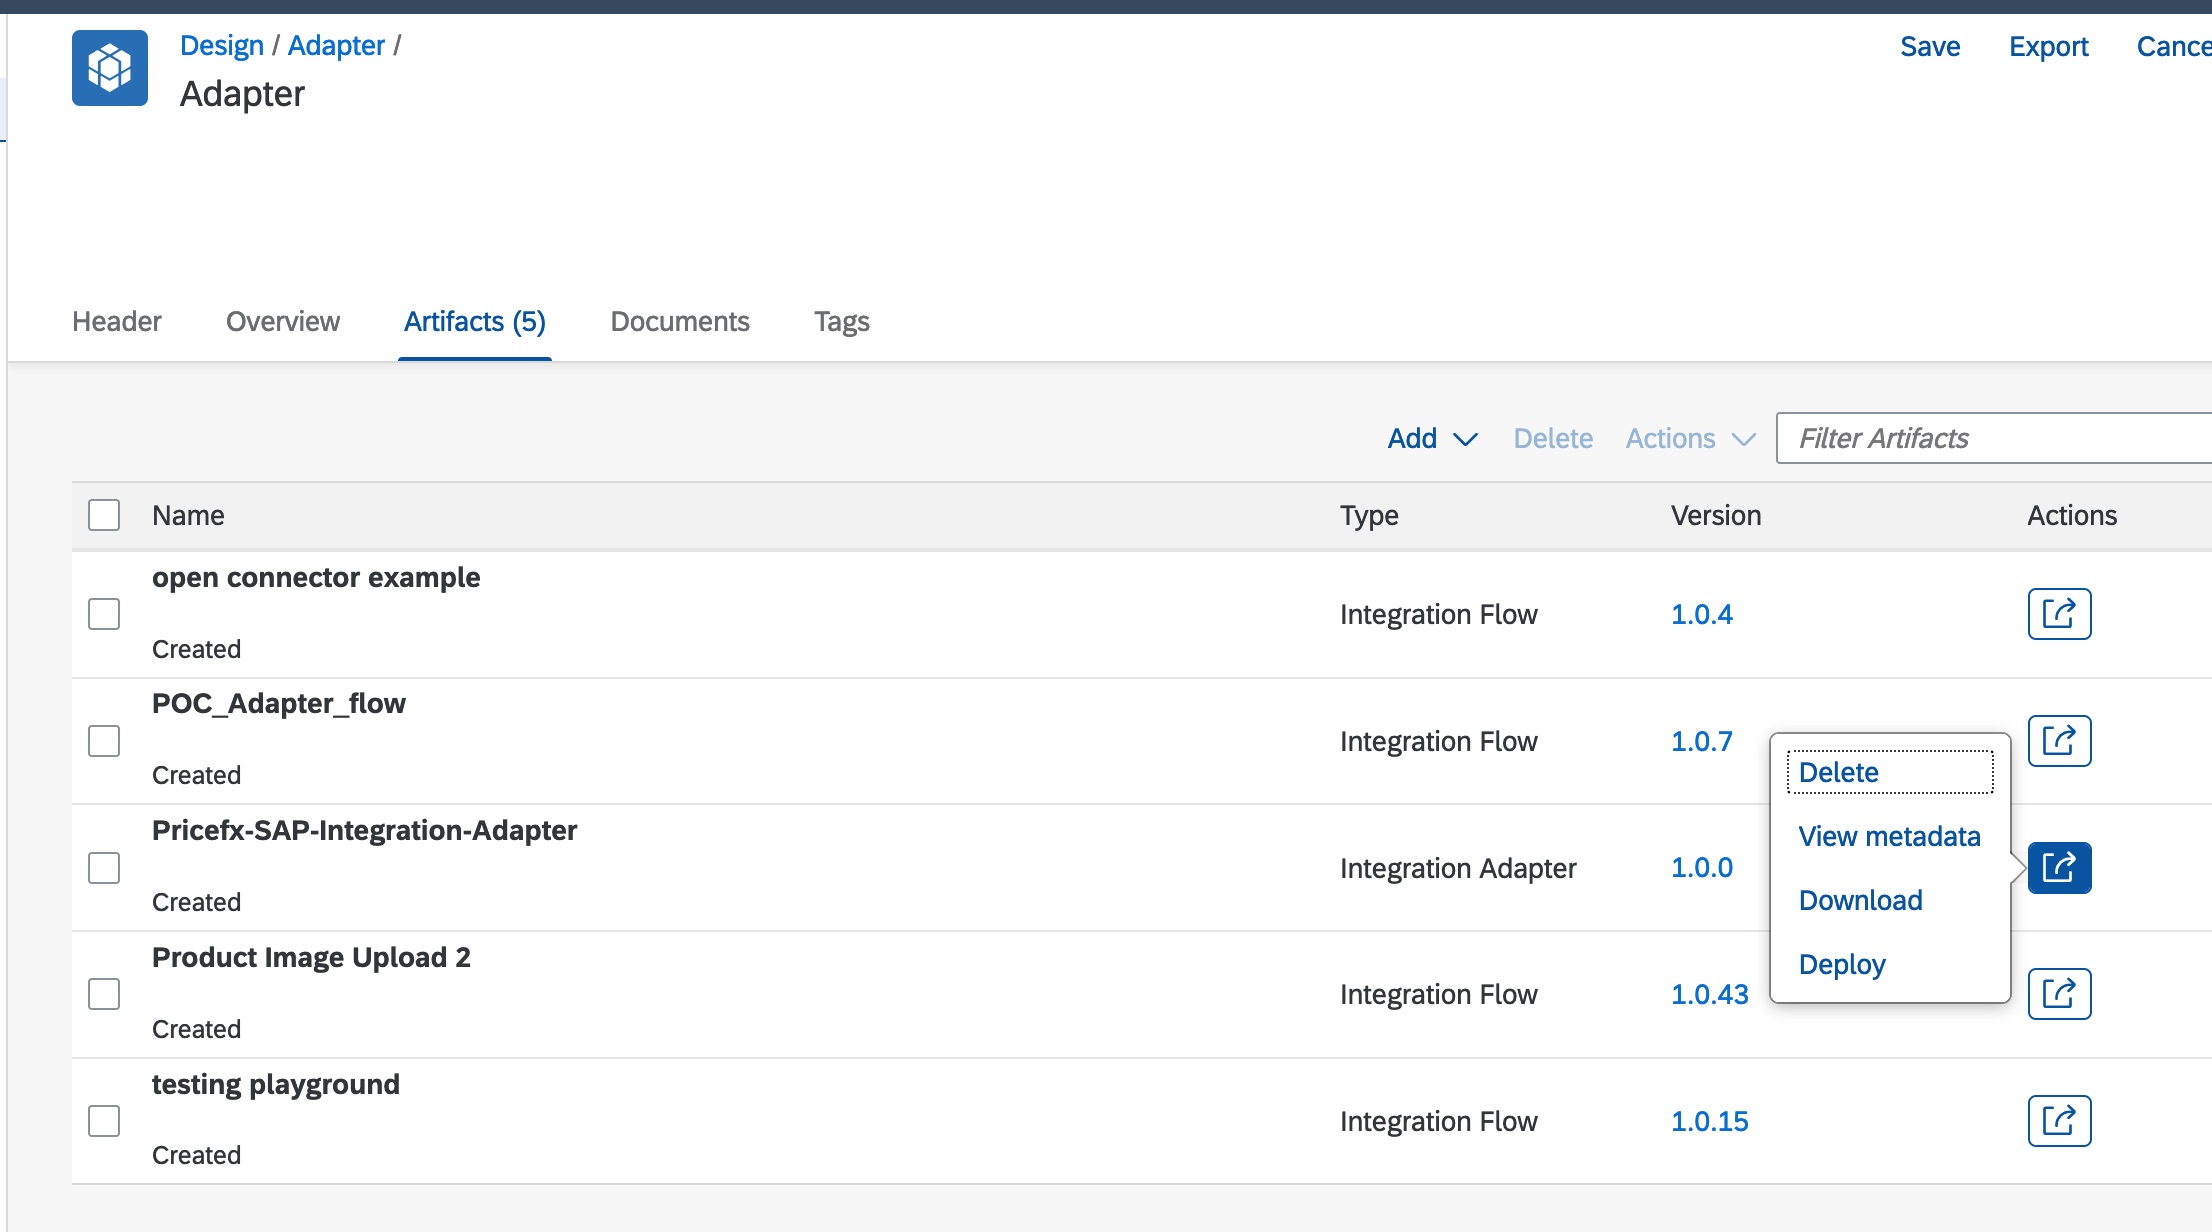Check the box for open connector example
The image size is (2212, 1232).
[104, 614]
